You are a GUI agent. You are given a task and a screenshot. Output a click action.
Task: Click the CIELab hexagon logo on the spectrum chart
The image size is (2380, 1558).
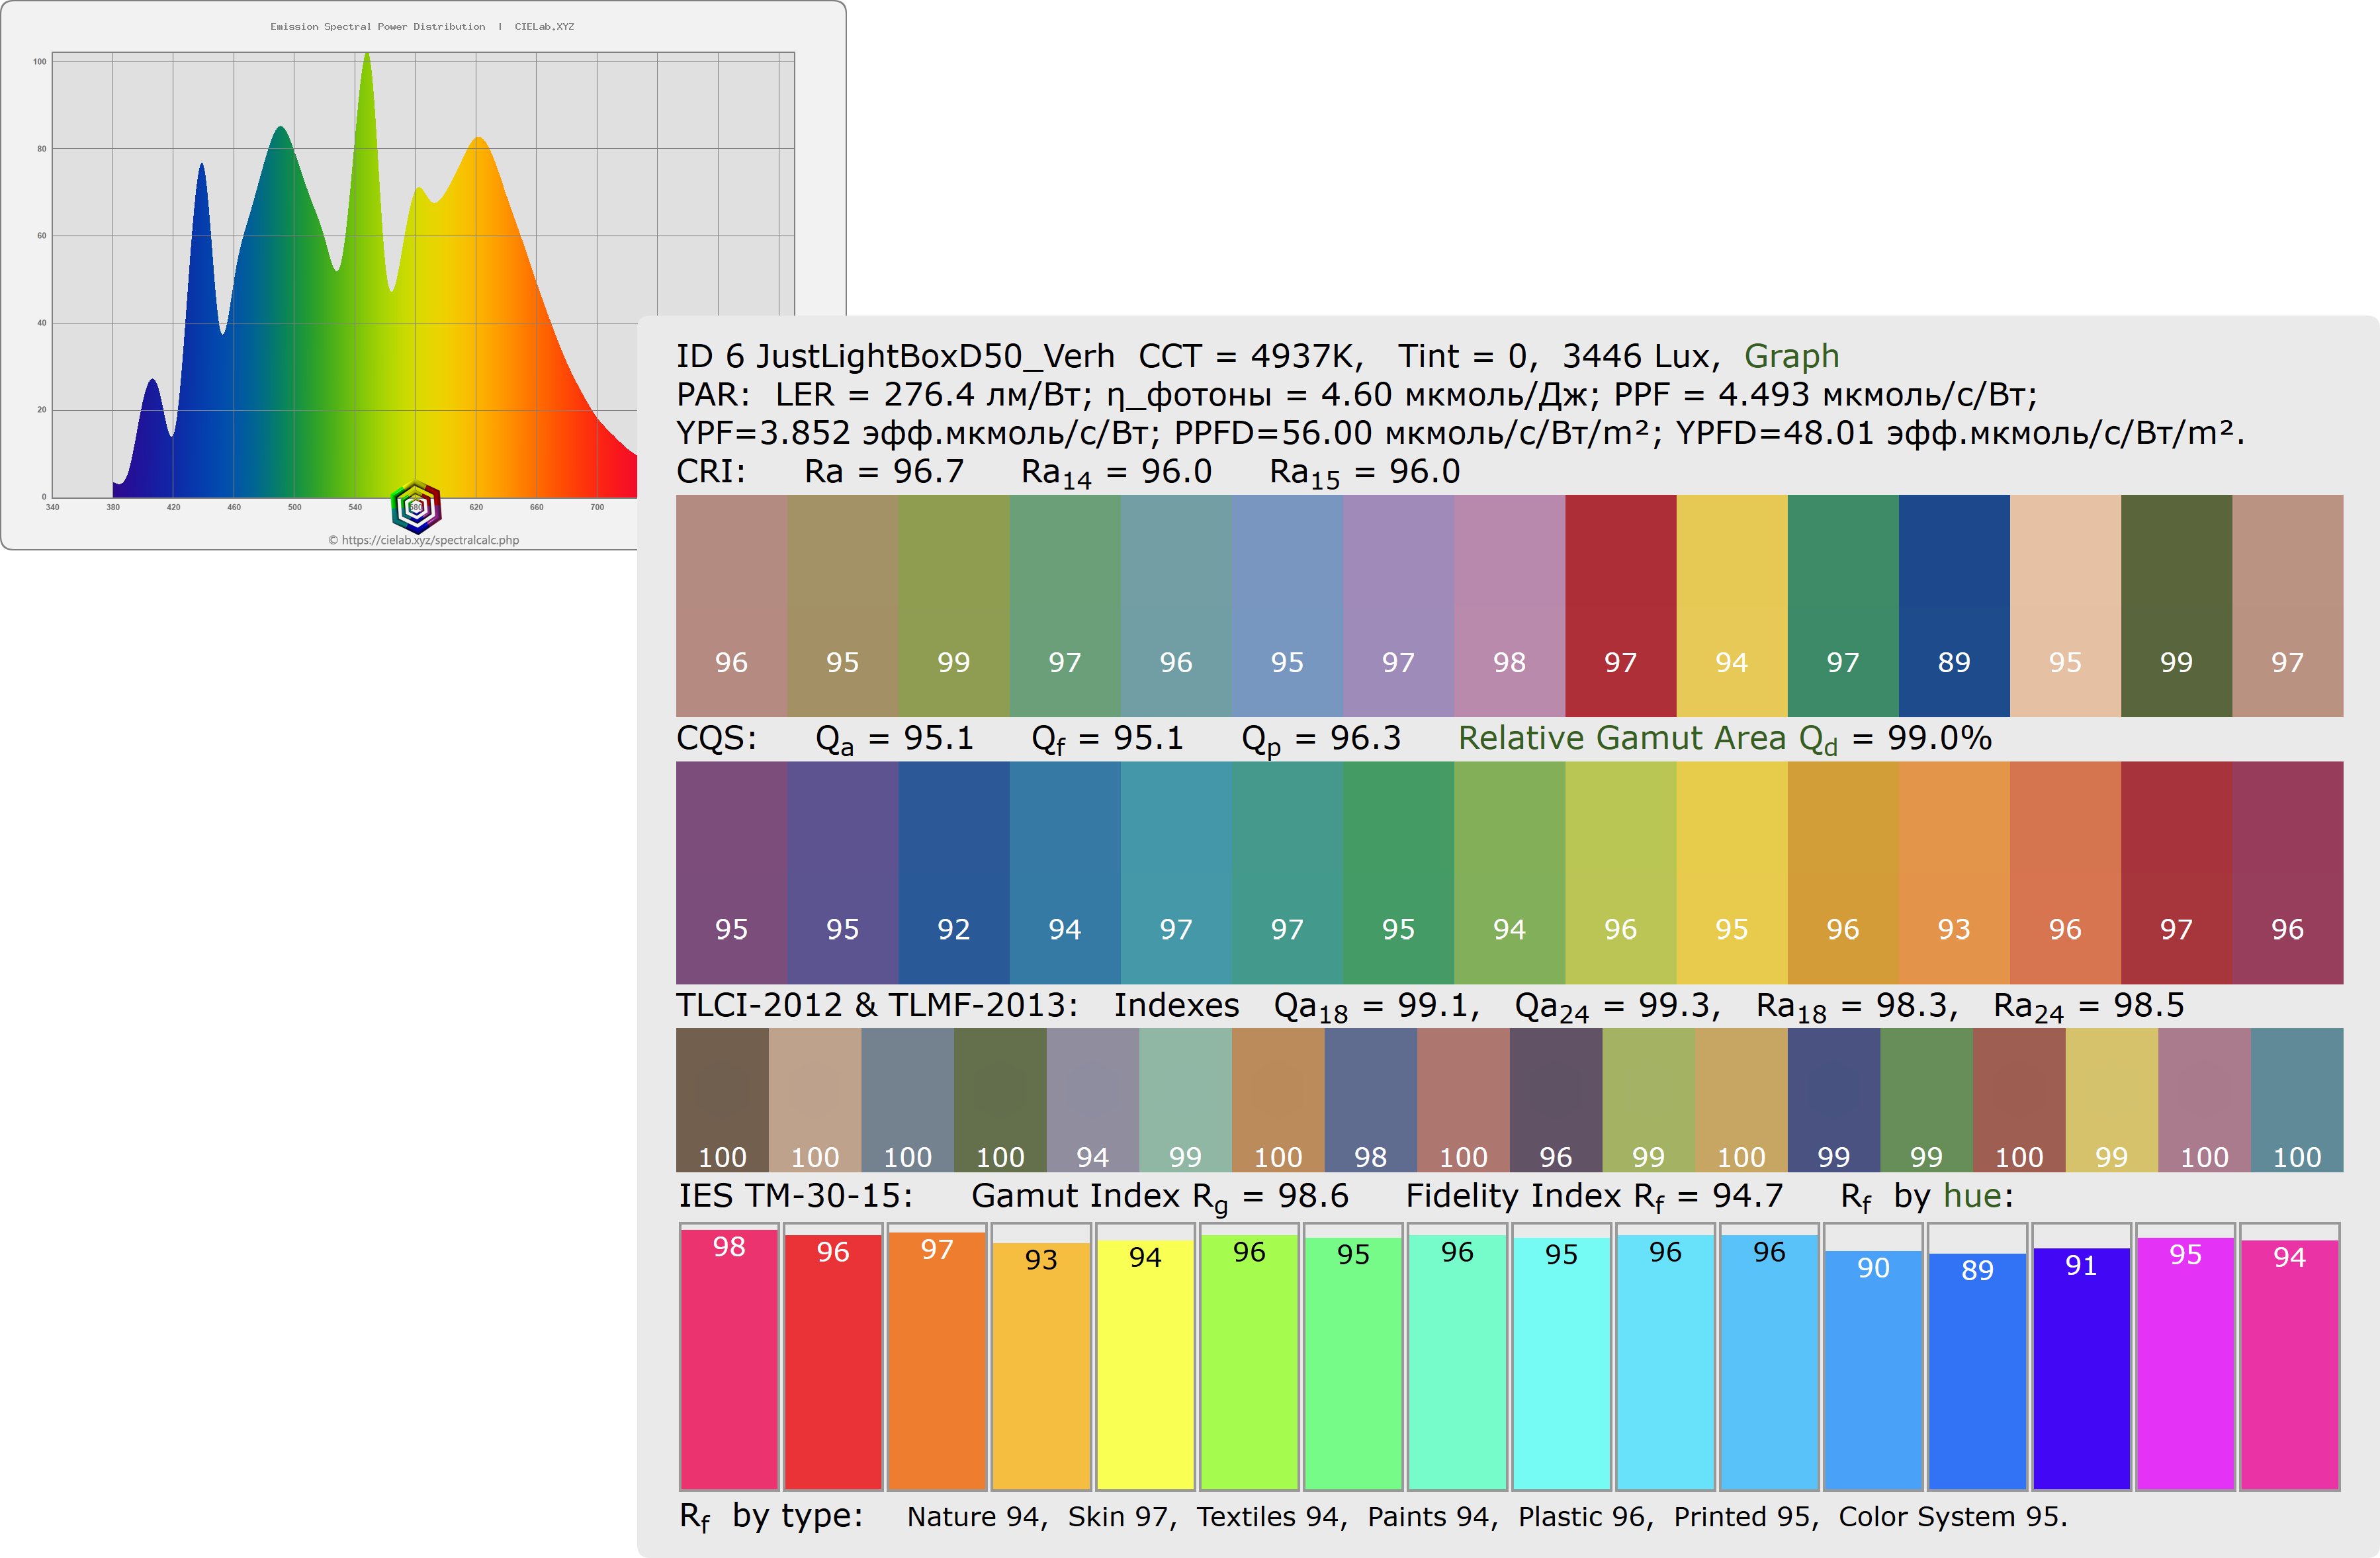[x=416, y=507]
